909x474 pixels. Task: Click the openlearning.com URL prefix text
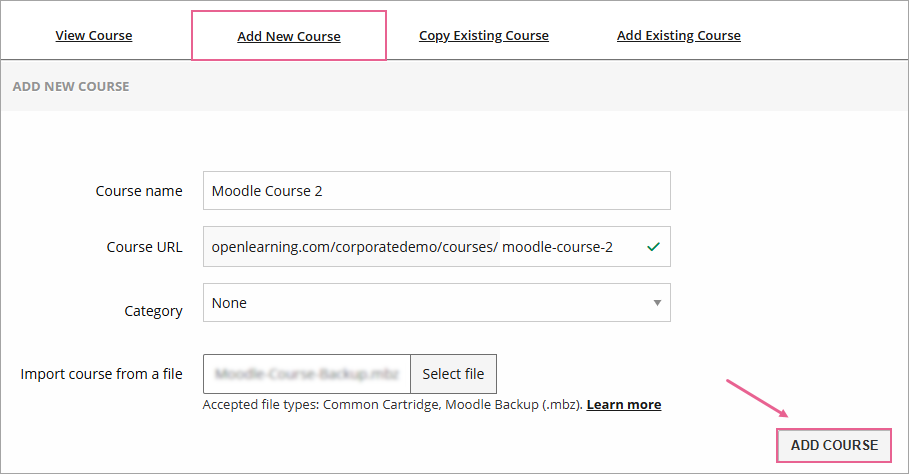[354, 247]
